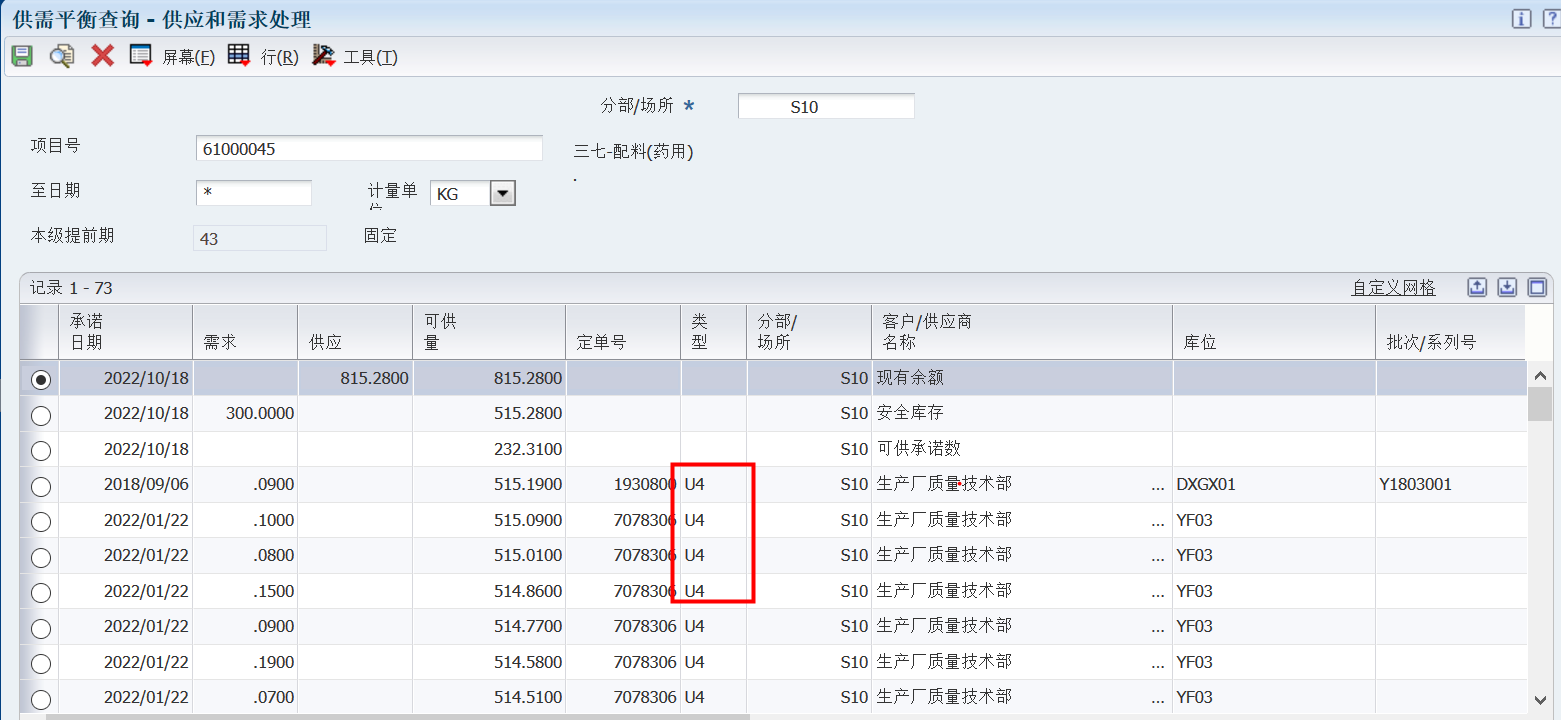Open help via the question mark icon
This screenshot has height=720, width=1561.
1548,18
